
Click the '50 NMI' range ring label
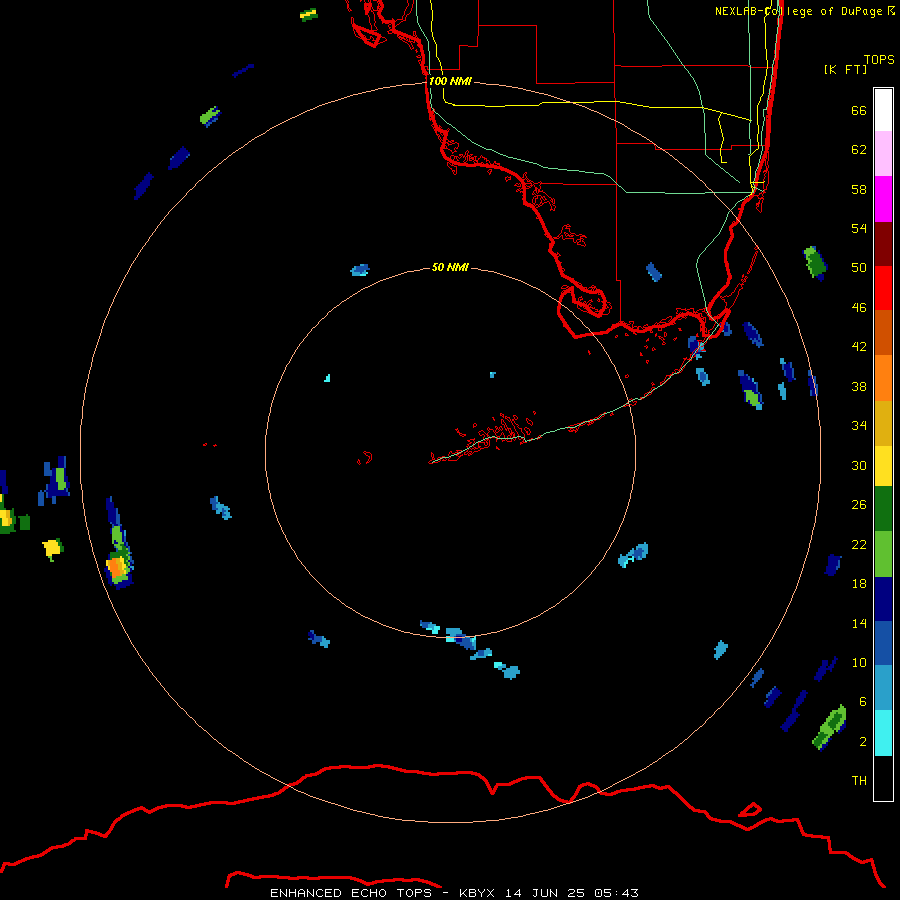[450, 267]
